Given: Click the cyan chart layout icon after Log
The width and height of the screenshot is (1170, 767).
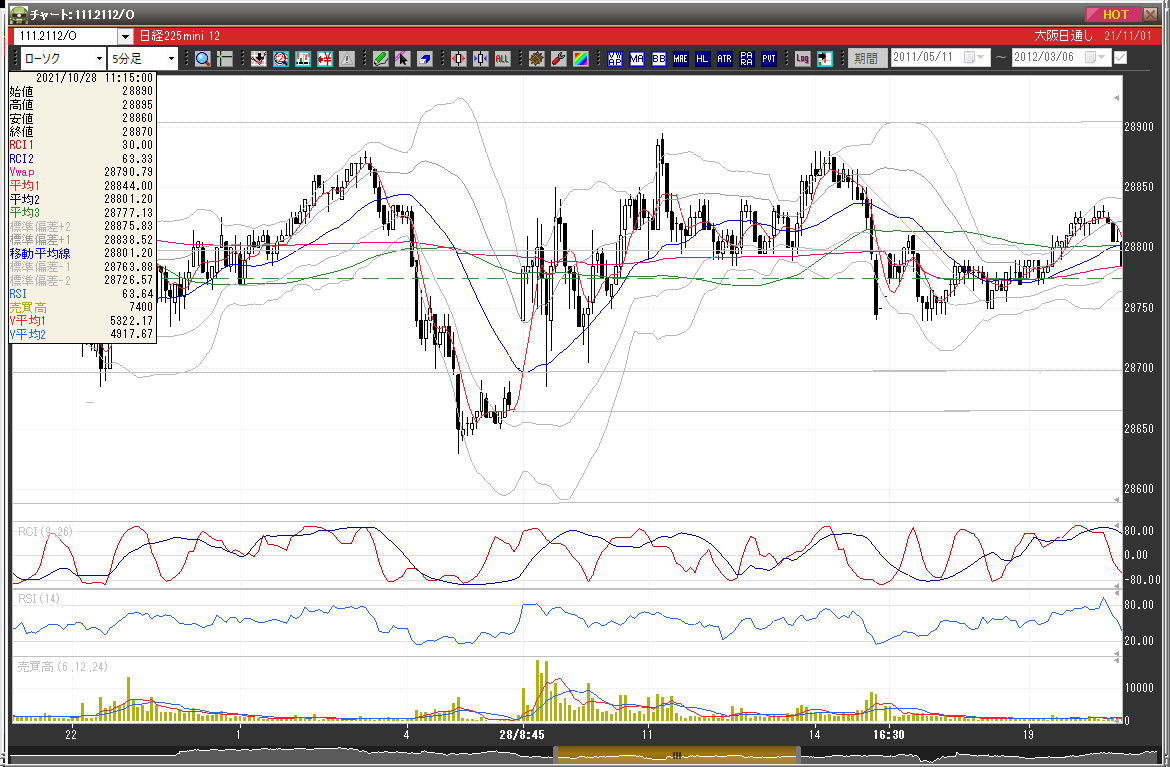Looking at the screenshot, I should (x=825, y=58).
